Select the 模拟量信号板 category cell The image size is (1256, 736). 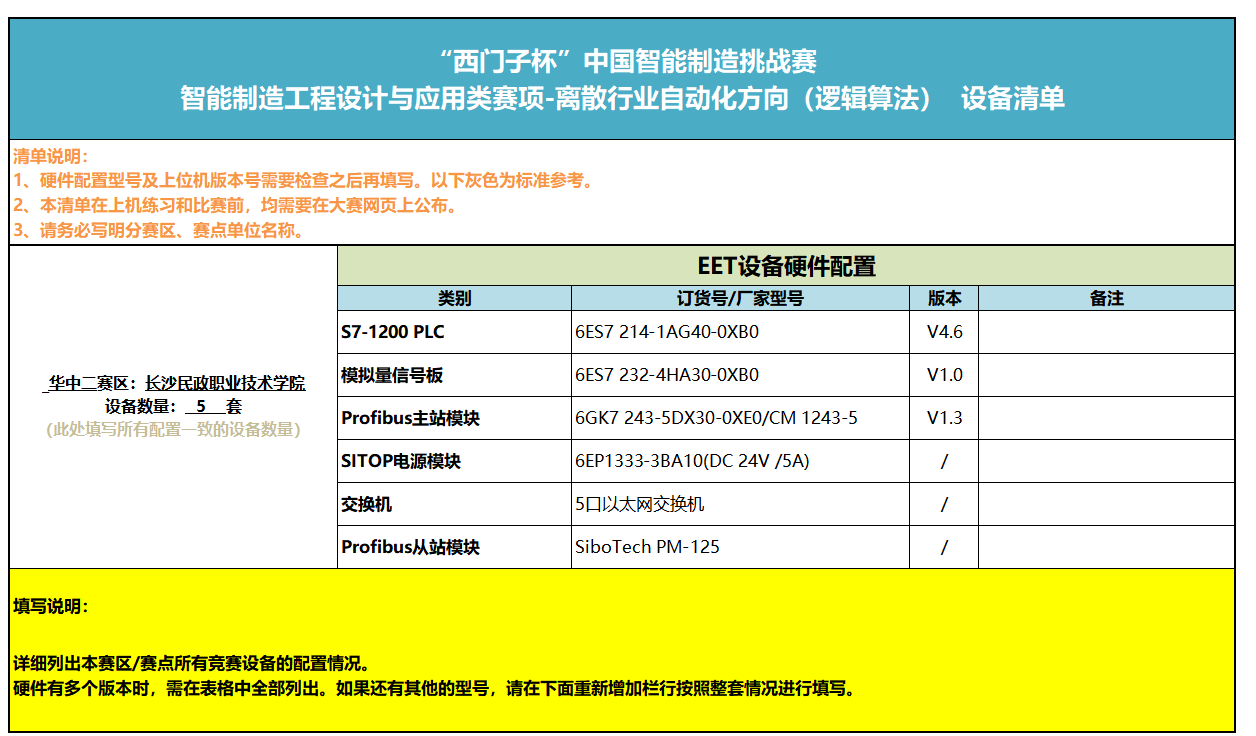pyautogui.click(x=454, y=375)
